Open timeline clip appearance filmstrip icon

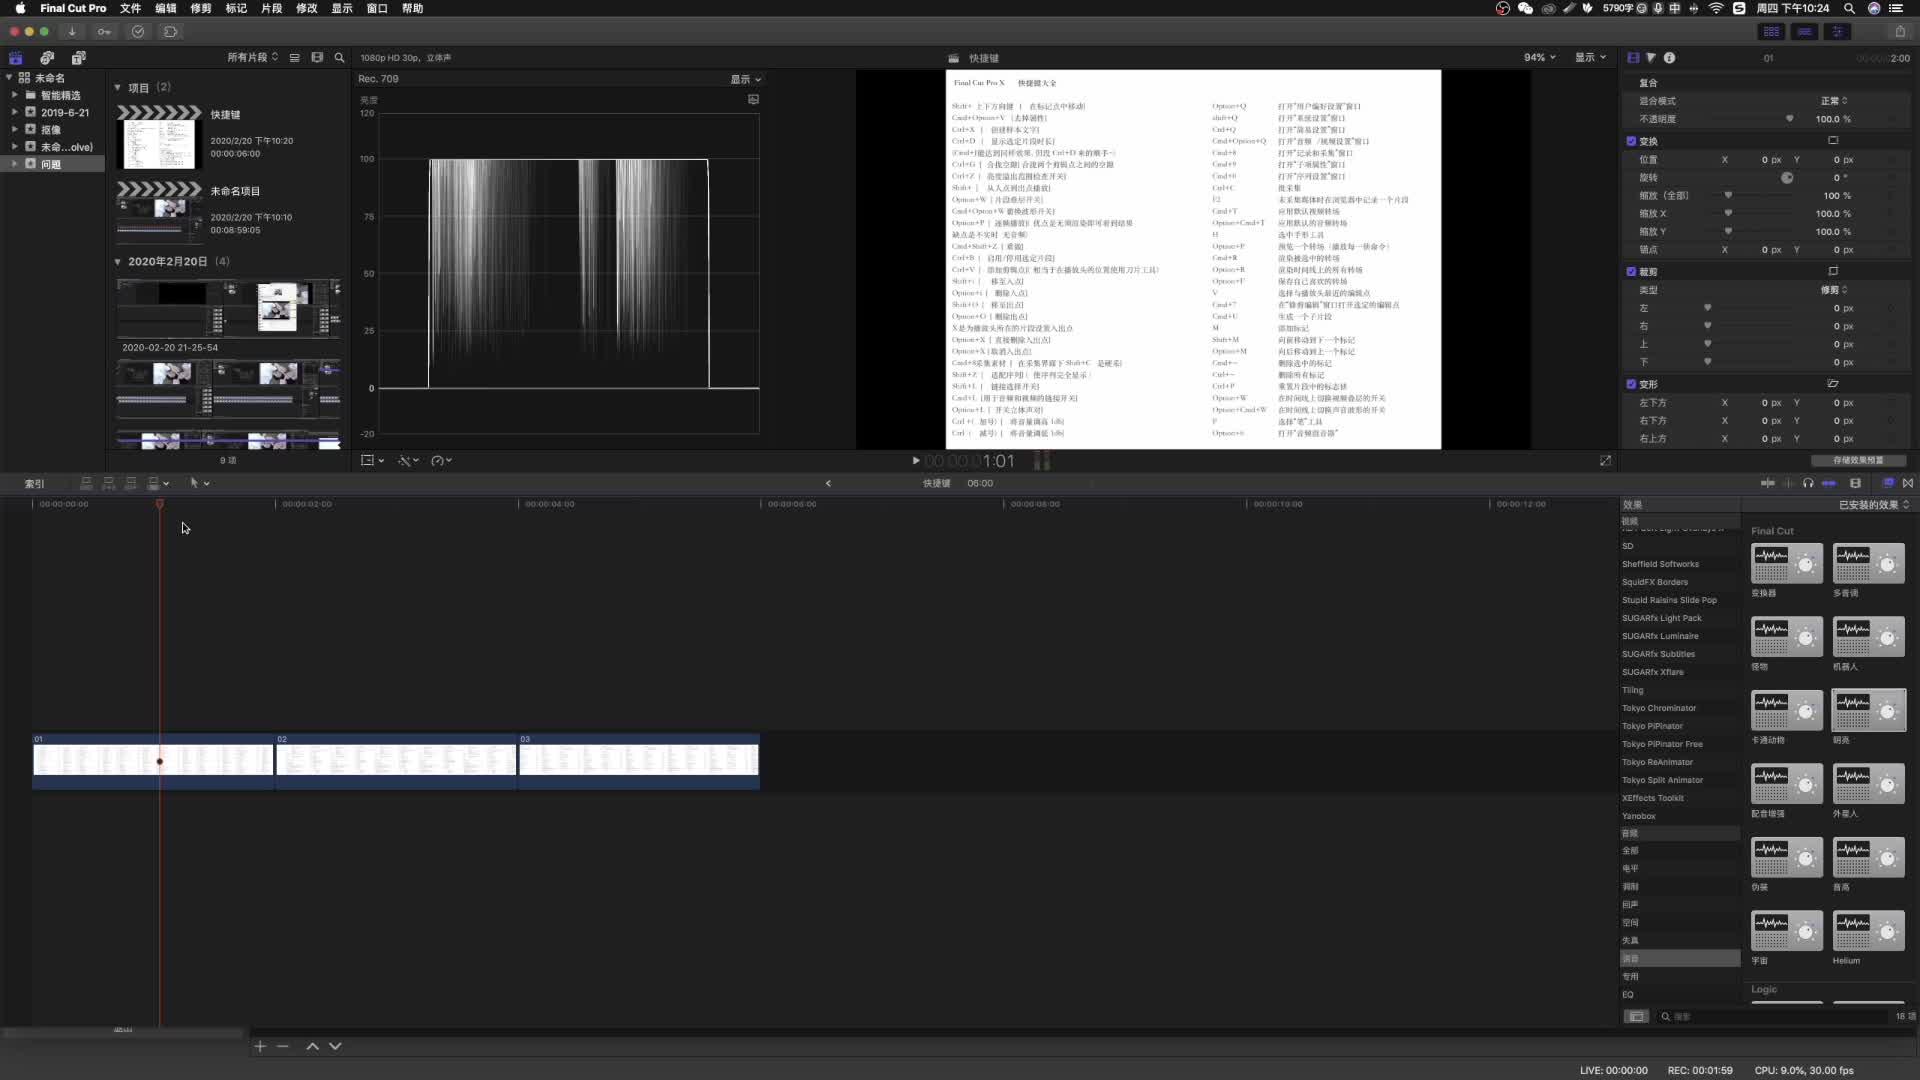(1856, 483)
